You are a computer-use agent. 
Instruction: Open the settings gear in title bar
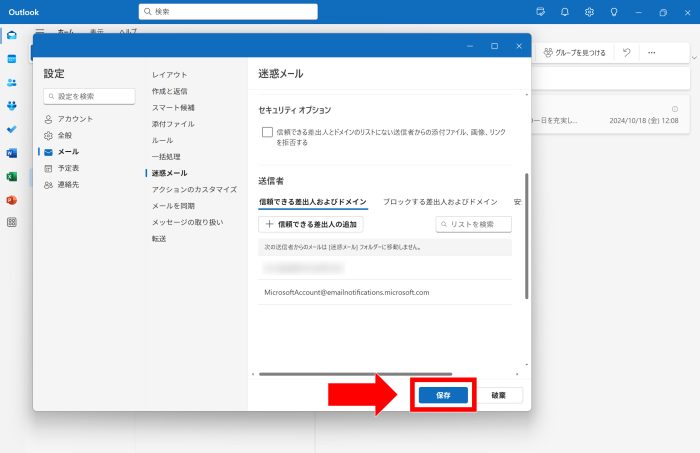[590, 12]
